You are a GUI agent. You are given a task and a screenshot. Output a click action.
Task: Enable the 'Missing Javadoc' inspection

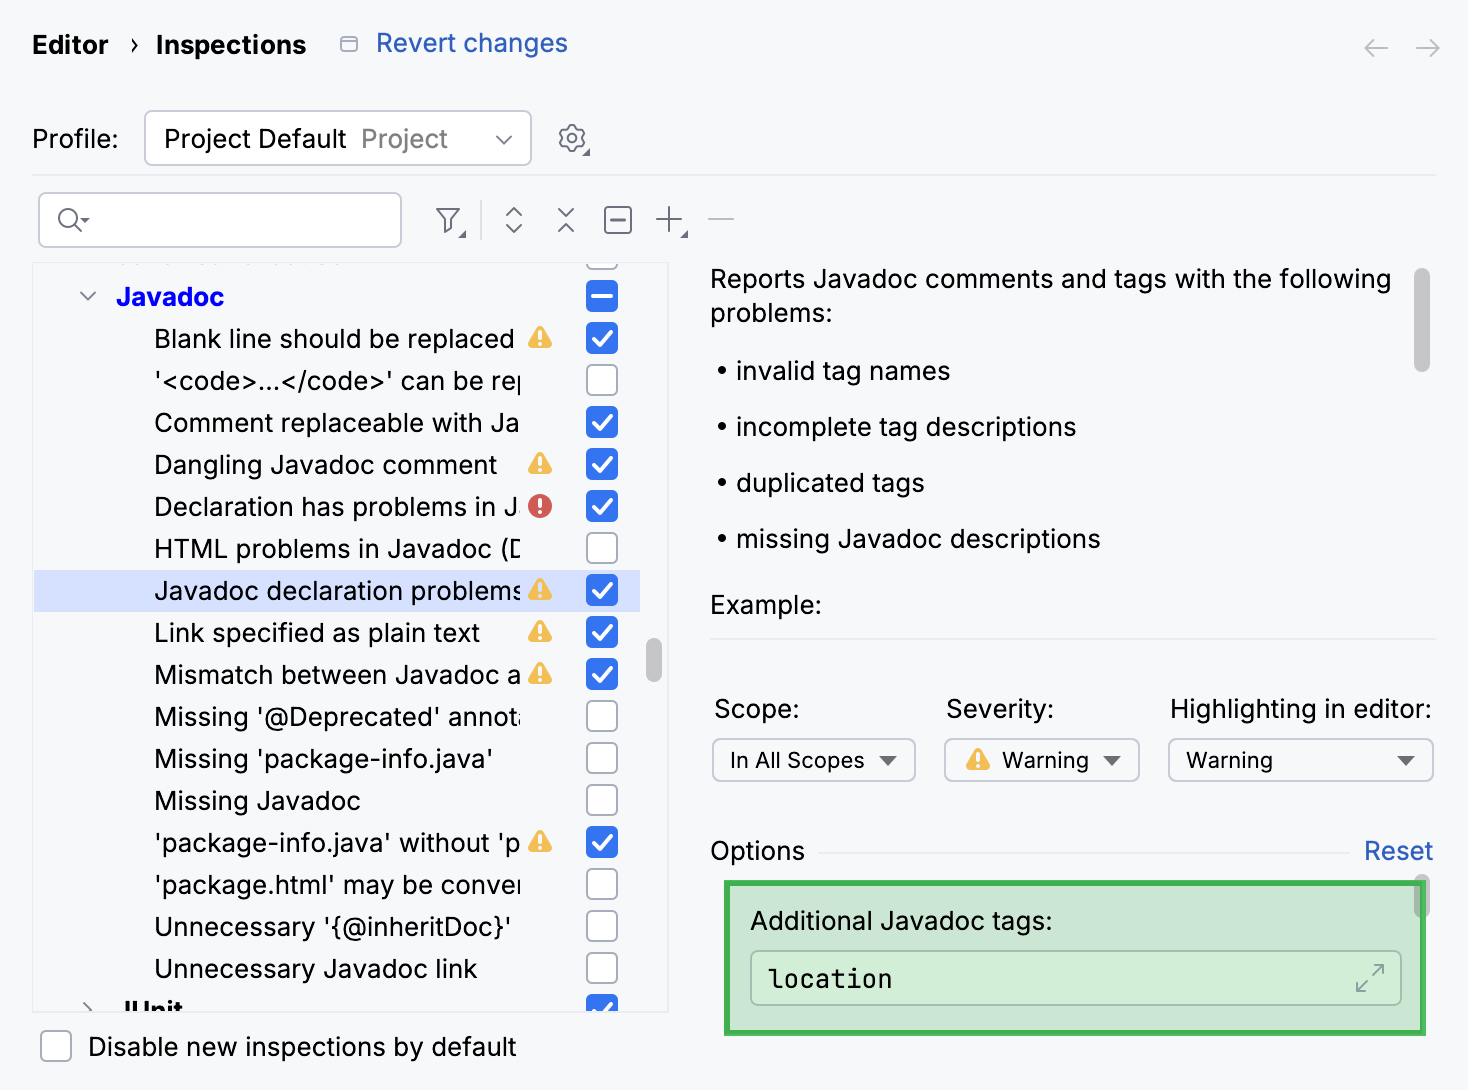coord(601,800)
